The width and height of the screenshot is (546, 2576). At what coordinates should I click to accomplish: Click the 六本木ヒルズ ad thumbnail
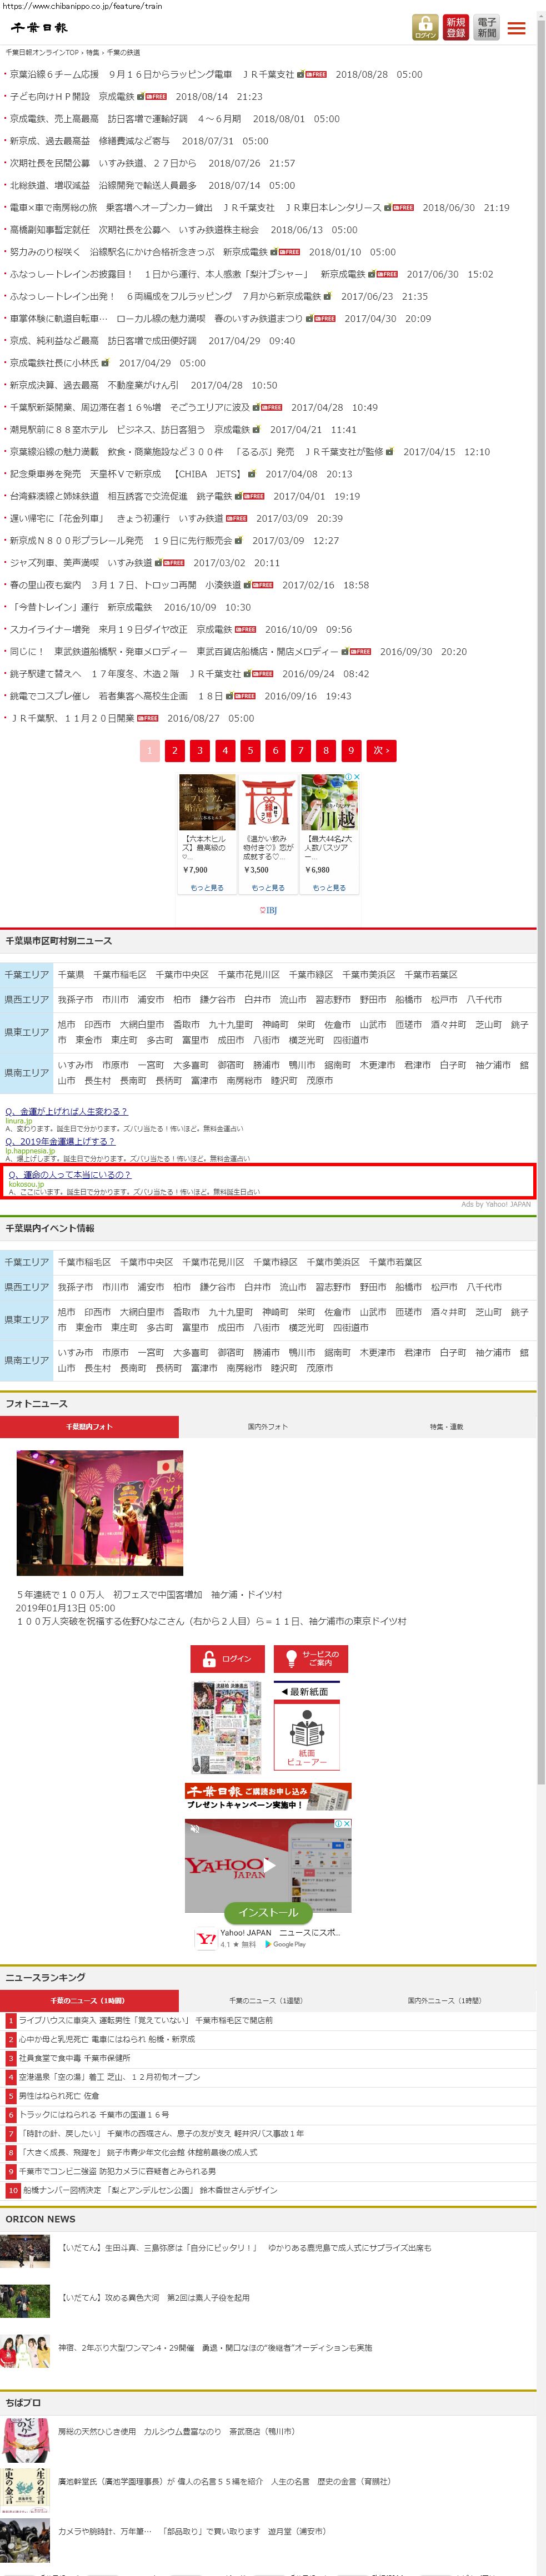tap(207, 803)
